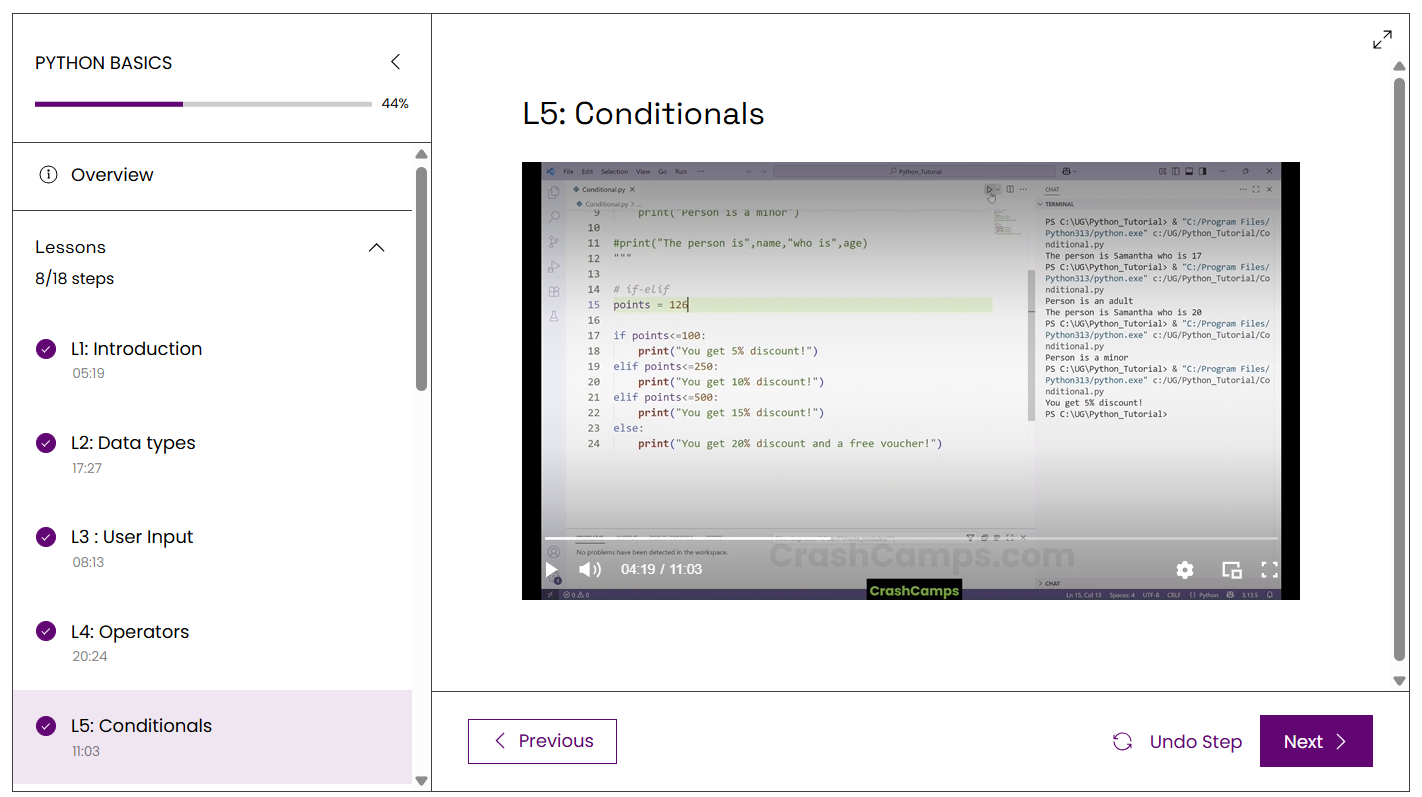The width and height of the screenshot is (1422, 797).
Task: Click the chevron icon on the Previous button
Action: [x=500, y=741]
